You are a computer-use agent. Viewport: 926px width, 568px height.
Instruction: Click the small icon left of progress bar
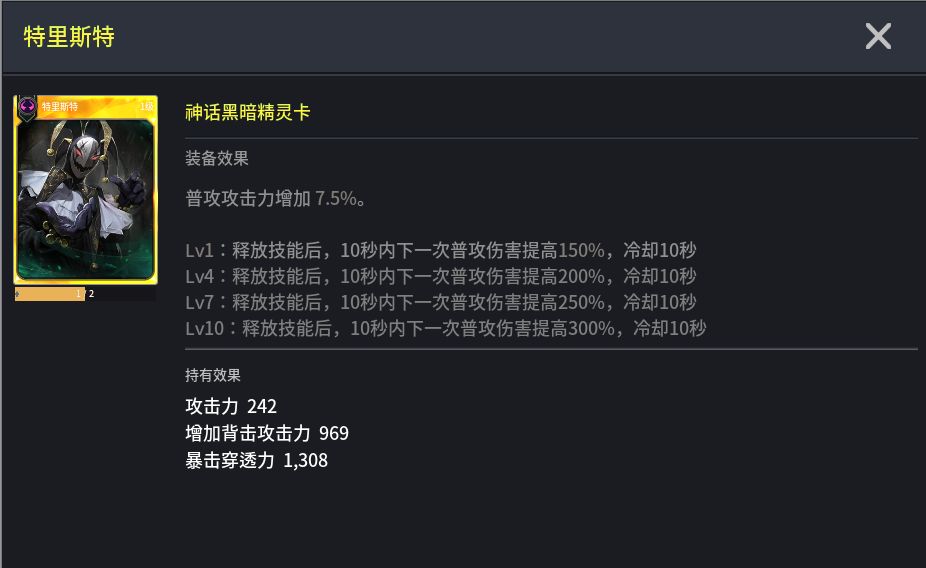(18, 294)
